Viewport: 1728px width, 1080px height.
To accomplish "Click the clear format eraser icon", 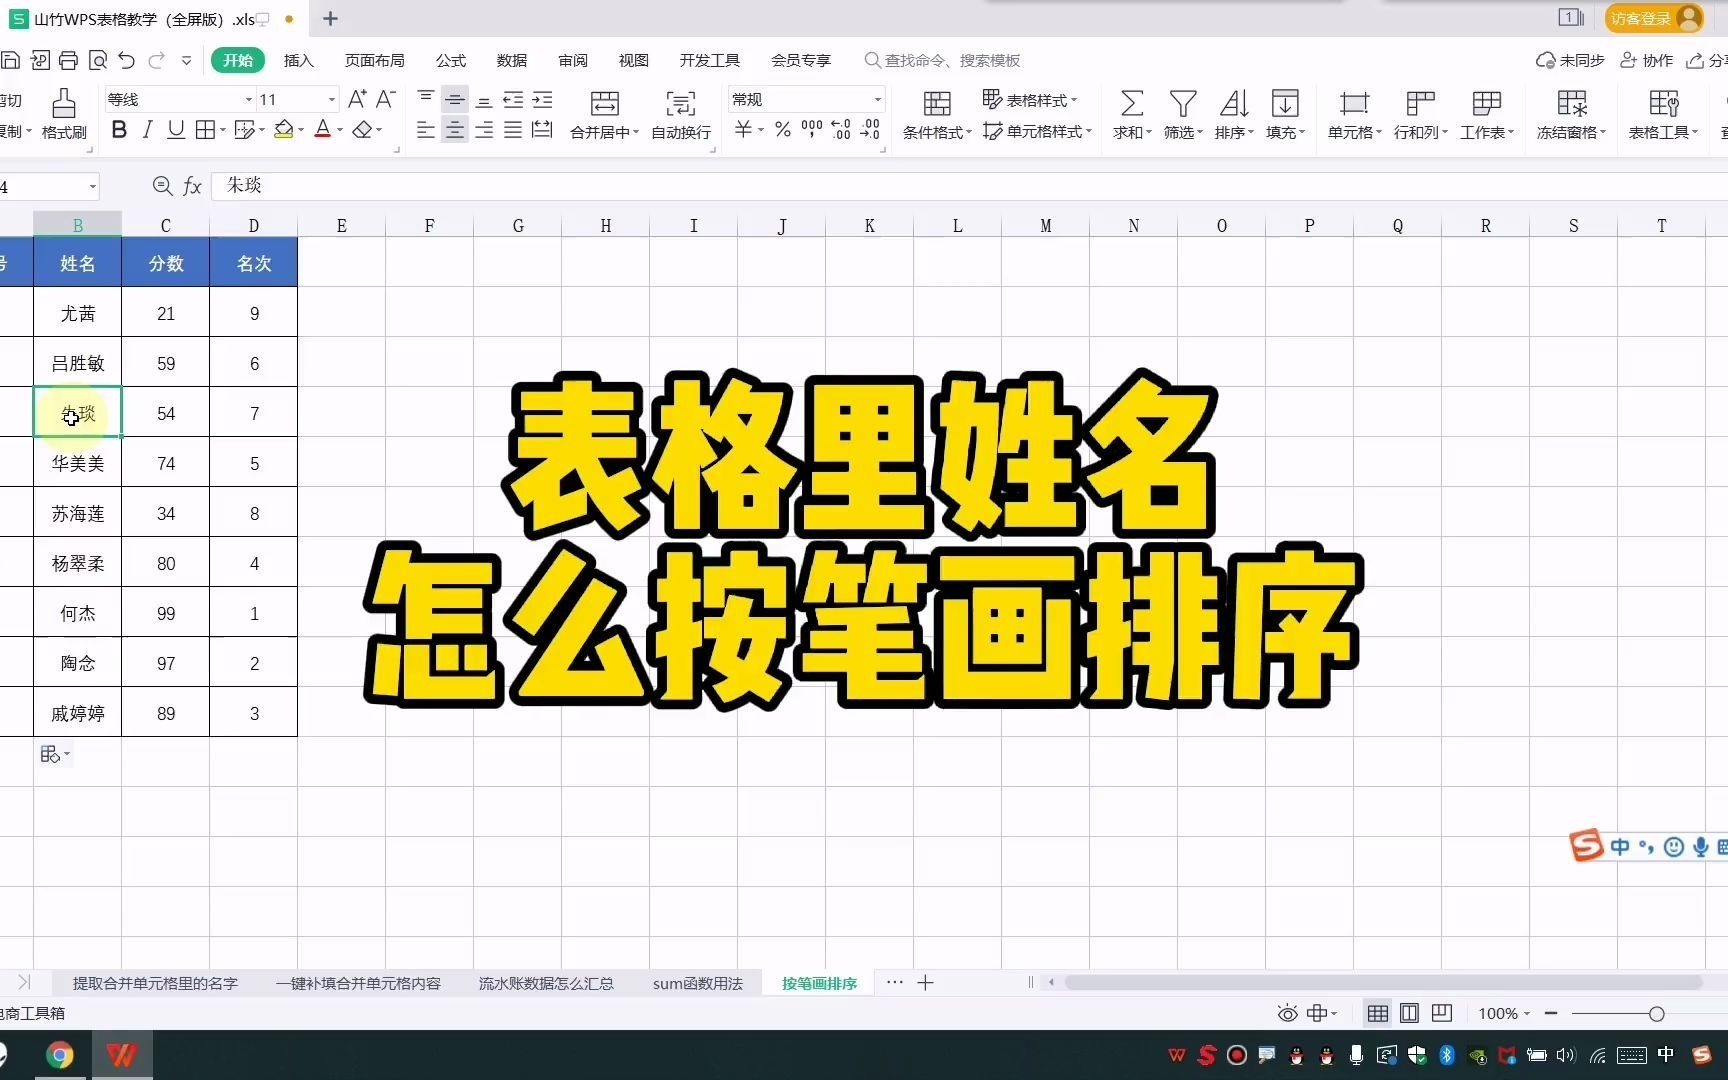I will point(362,130).
